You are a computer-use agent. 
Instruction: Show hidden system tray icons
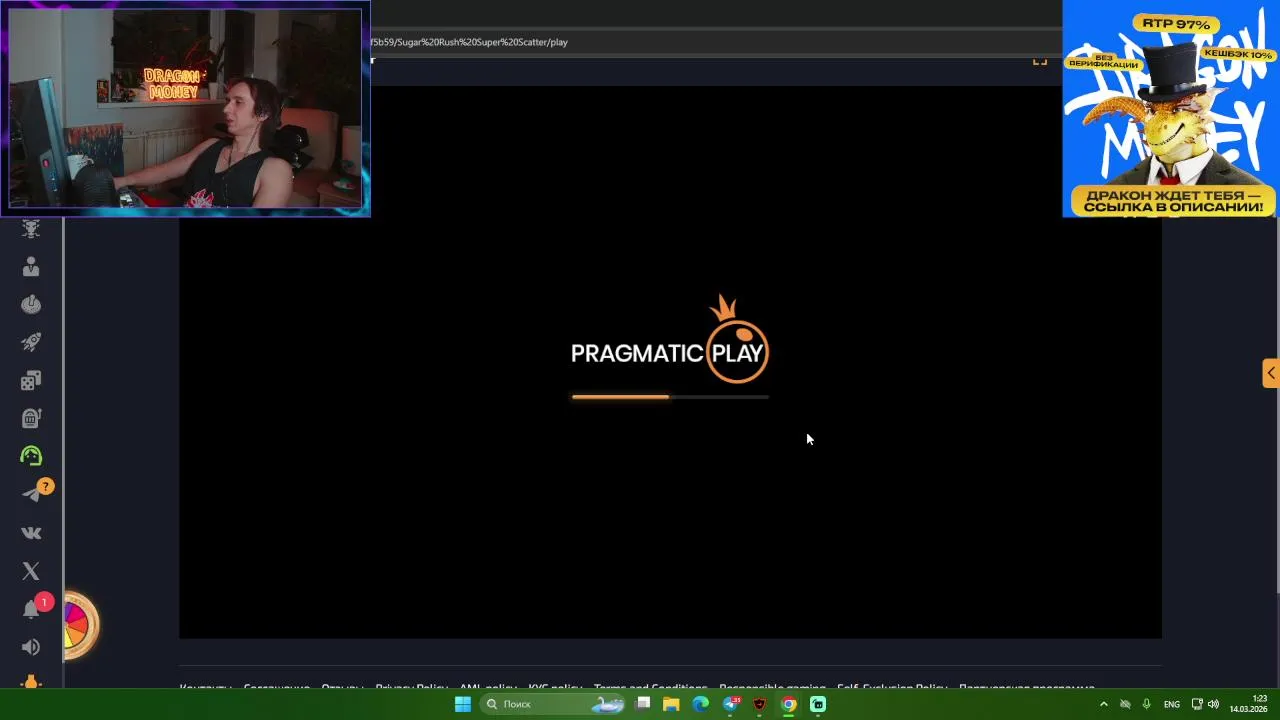click(x=1103, y=704)
